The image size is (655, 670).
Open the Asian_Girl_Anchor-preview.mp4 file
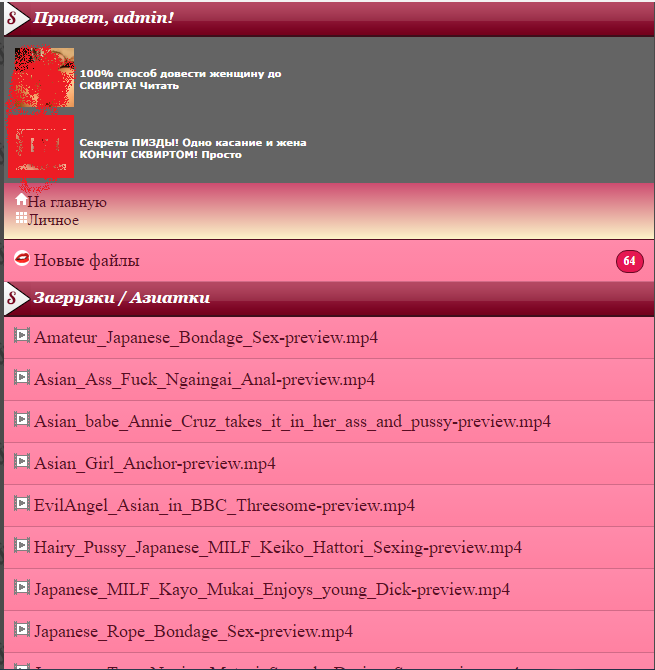point(155,464)
